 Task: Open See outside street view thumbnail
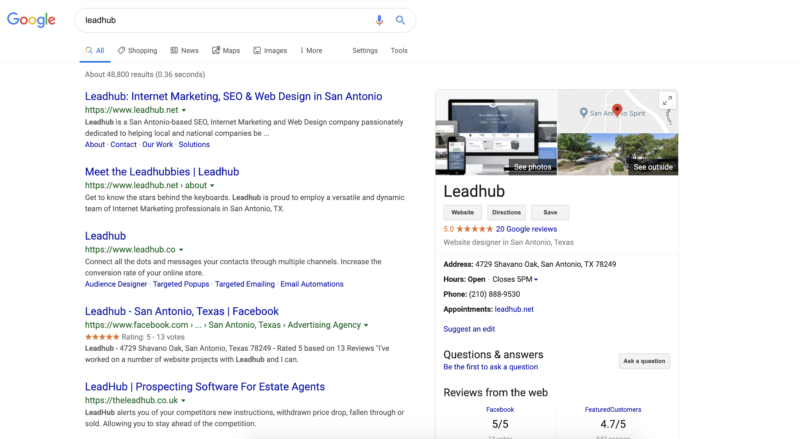[x=618, y=154]
